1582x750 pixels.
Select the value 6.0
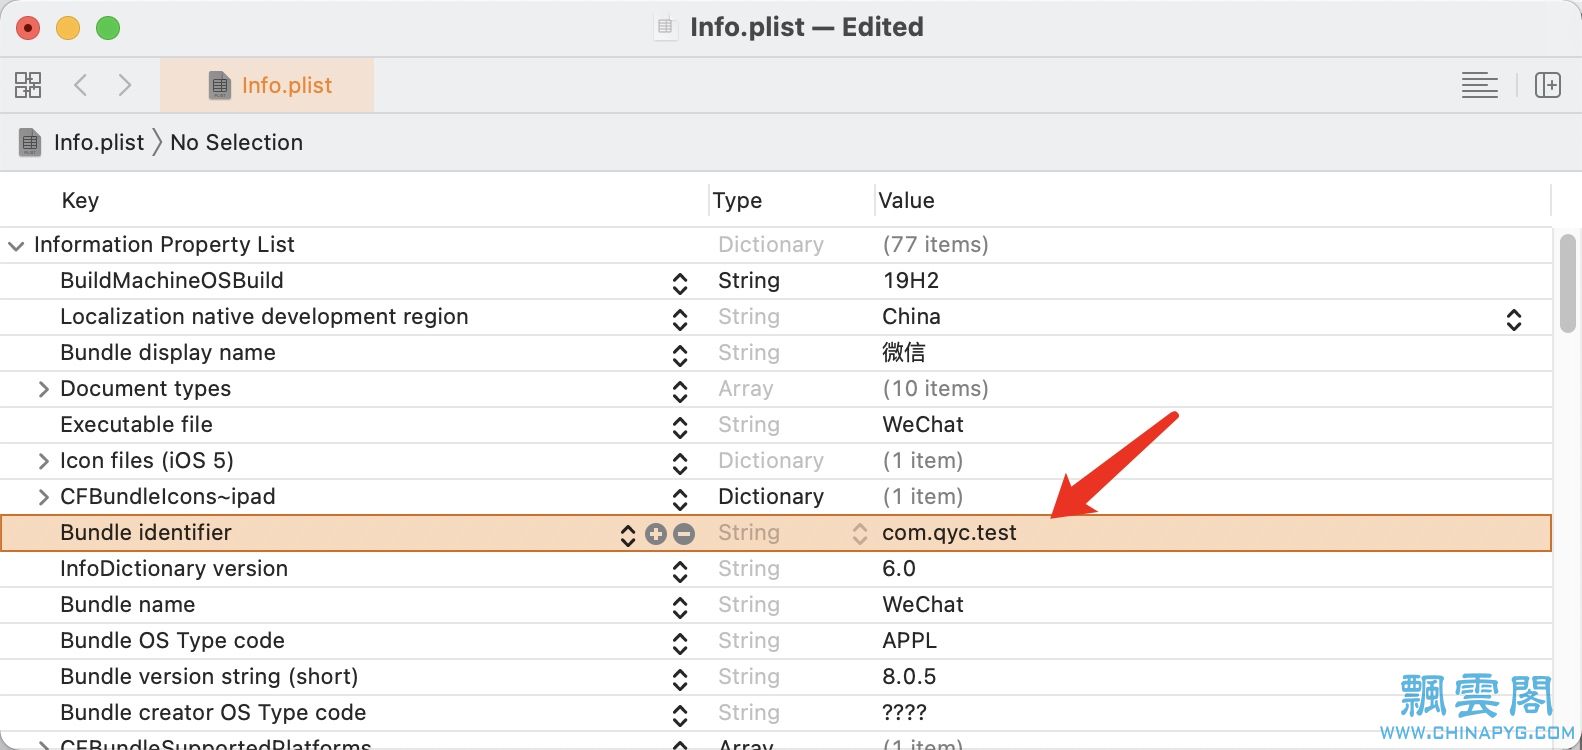point(899,569)
